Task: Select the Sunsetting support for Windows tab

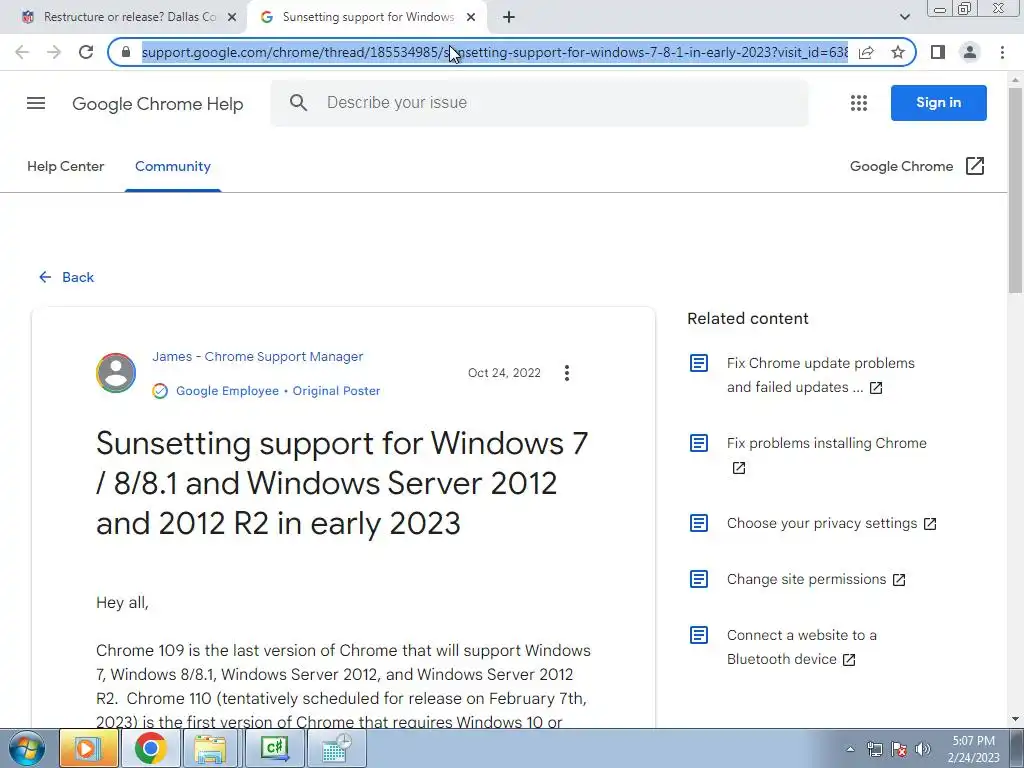Action: [368, 17]
